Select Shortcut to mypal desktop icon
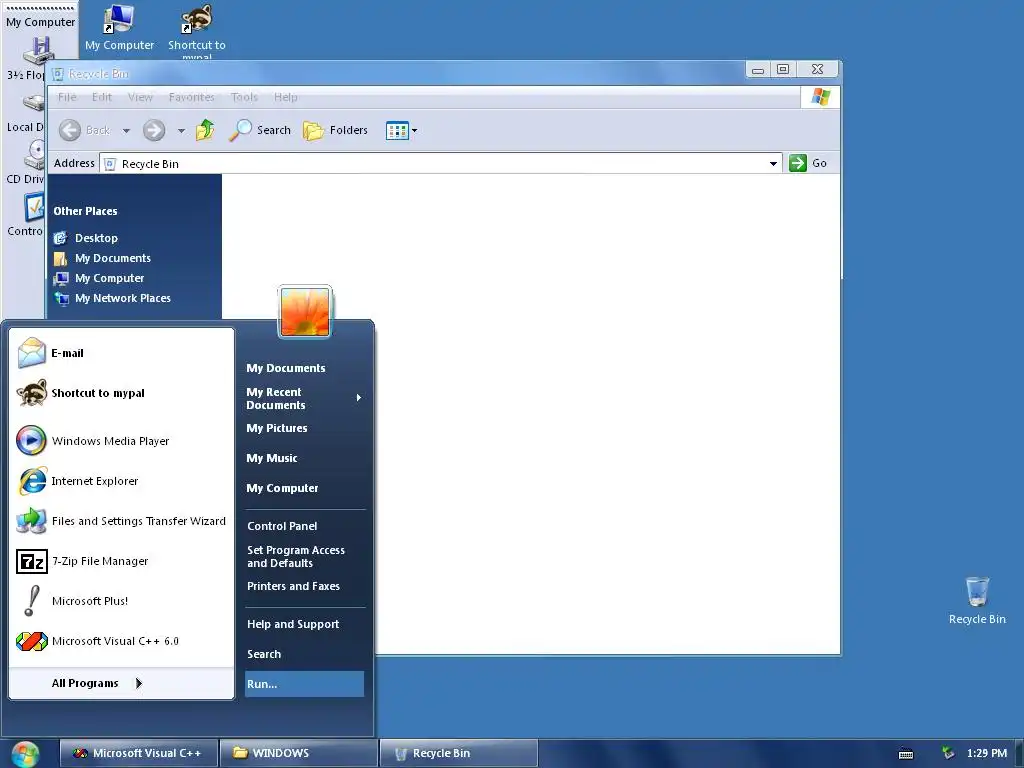The height and width of the screenshot is (768, 1024). pos(197,31)
